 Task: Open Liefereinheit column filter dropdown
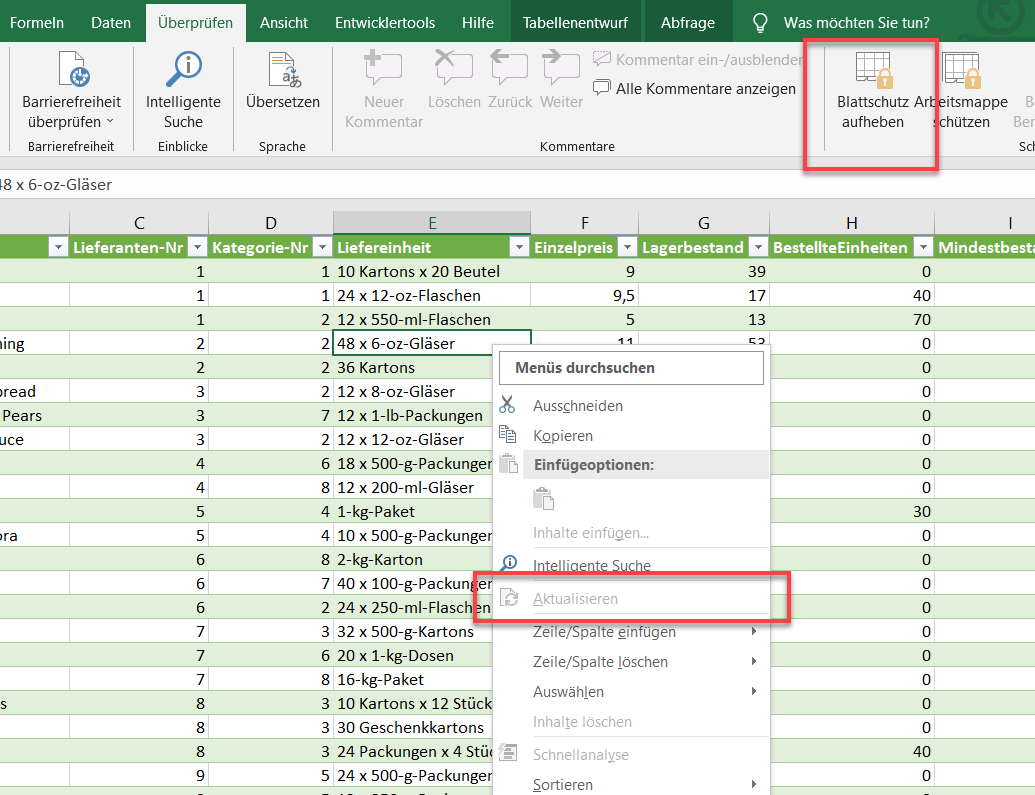(x=519, y=248)
